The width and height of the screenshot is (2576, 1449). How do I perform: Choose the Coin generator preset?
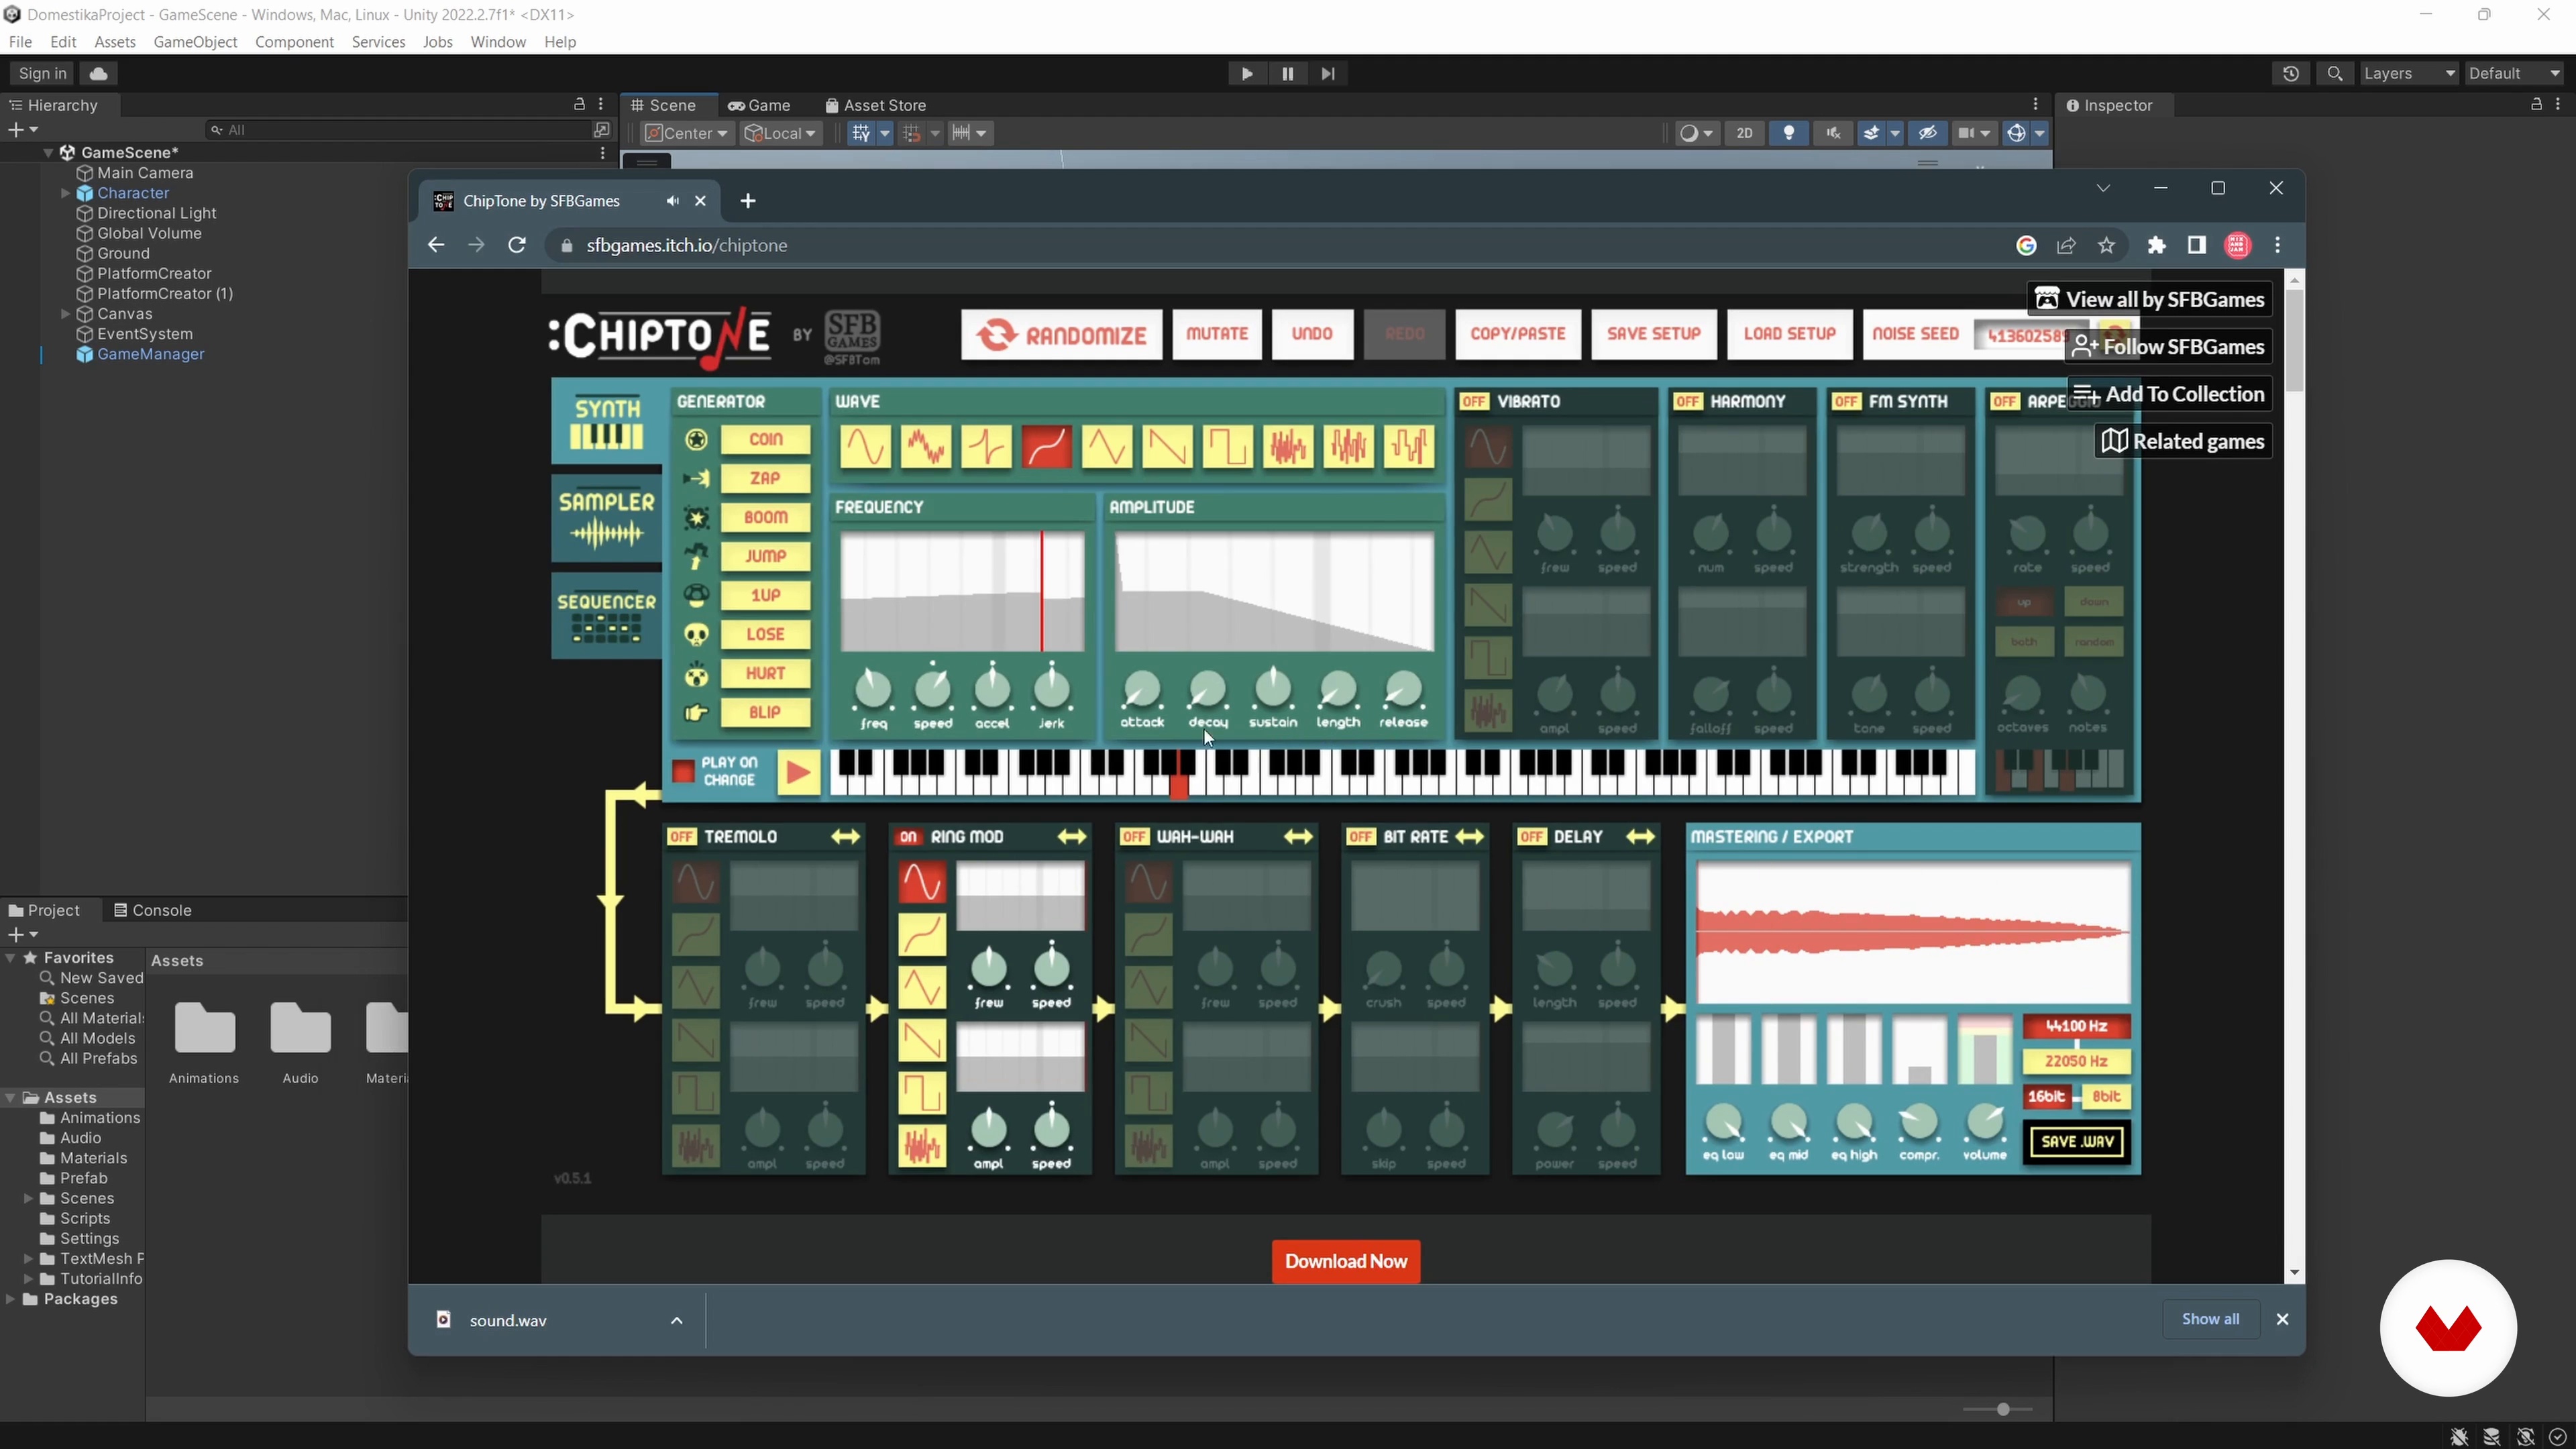[x=765, y=439]
